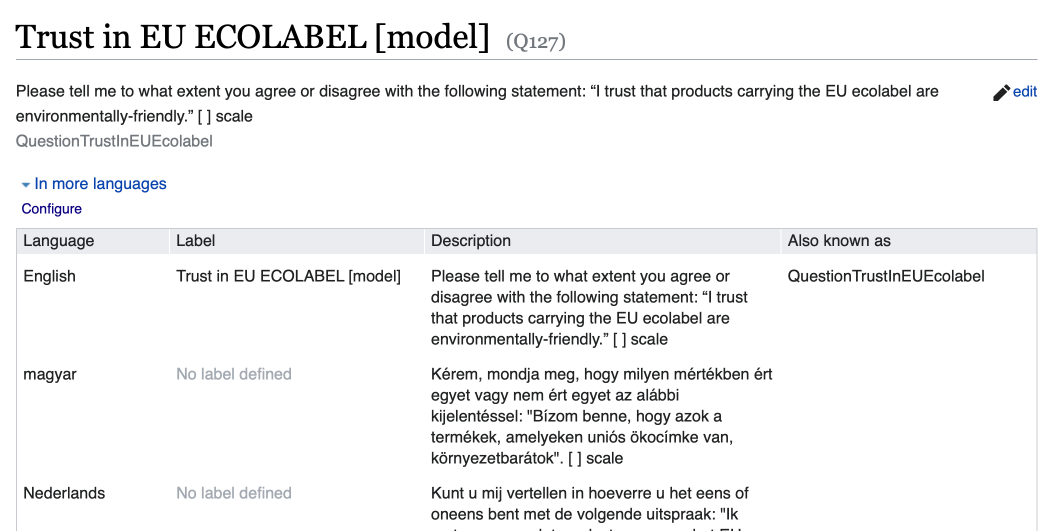Click the Language column header
Image resolution: width=1062 pixels, height=531 pixels.
(x=59, y=241)
